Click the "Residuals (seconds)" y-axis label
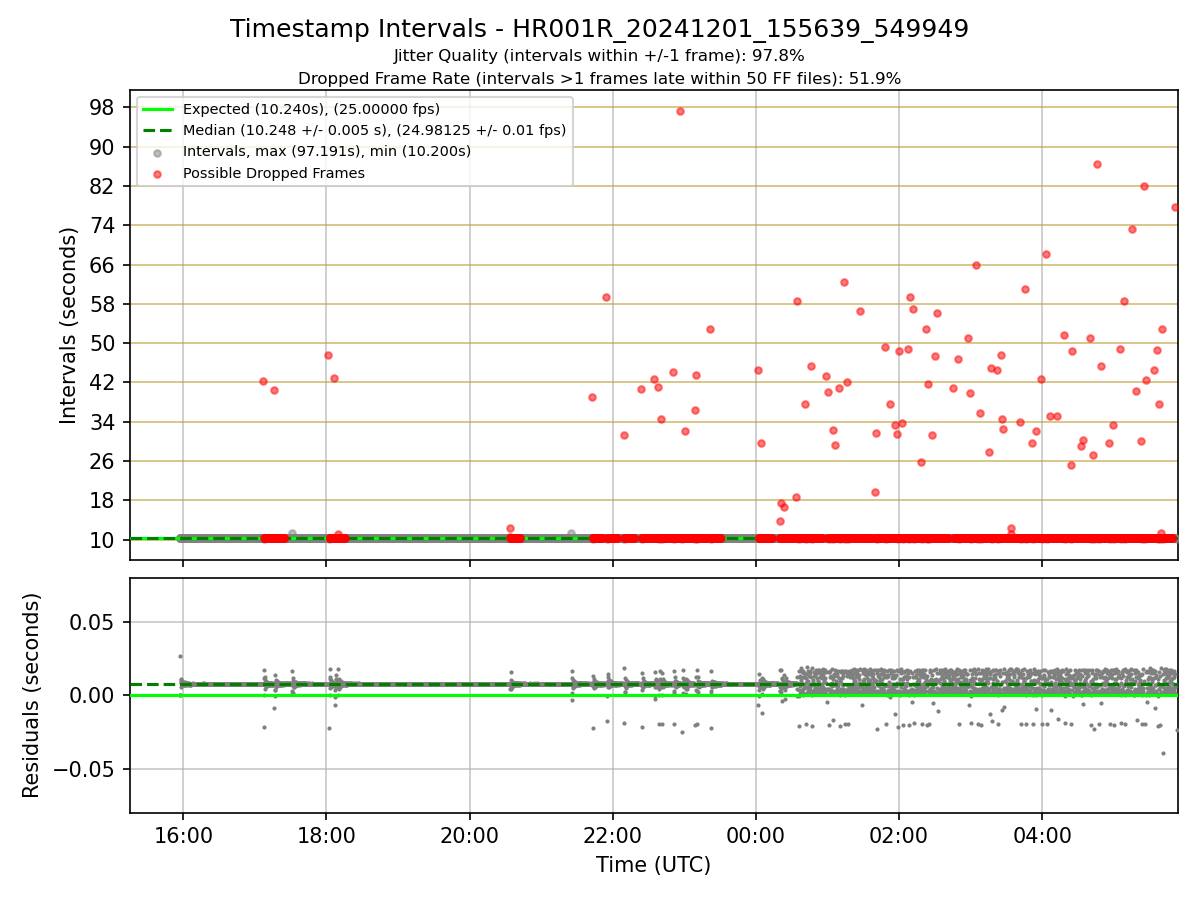 pos(32,695)
